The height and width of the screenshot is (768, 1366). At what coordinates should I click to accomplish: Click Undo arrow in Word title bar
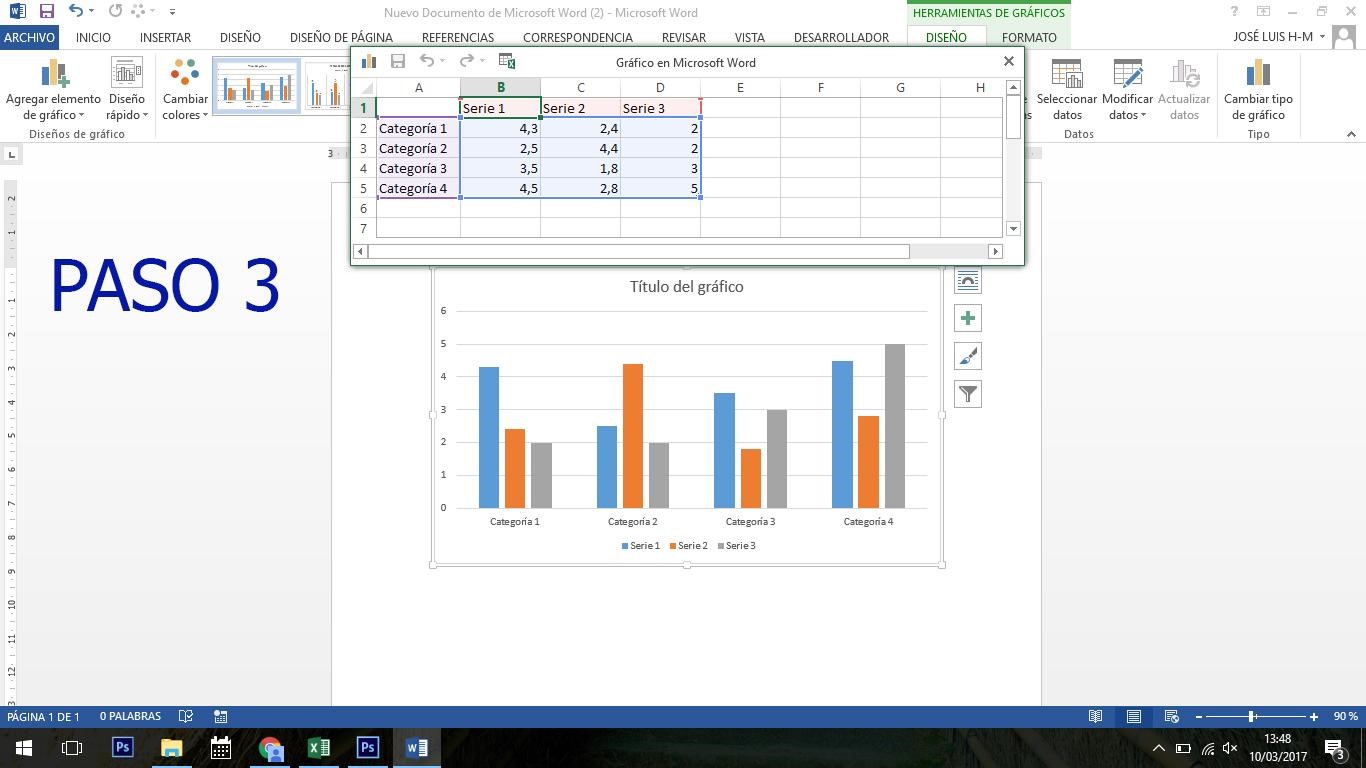[76, 12]
